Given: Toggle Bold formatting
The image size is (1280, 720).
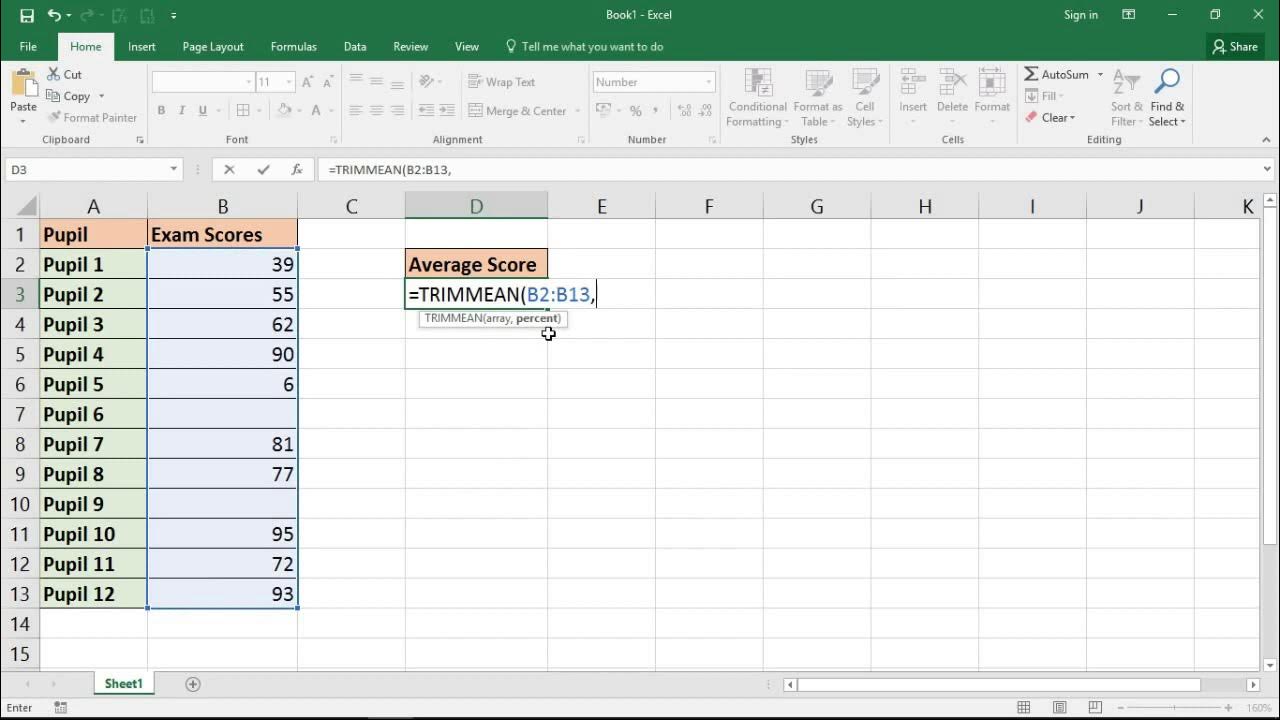Looking at the screenshot, I should pyautogui.click(x=161, y=111).
